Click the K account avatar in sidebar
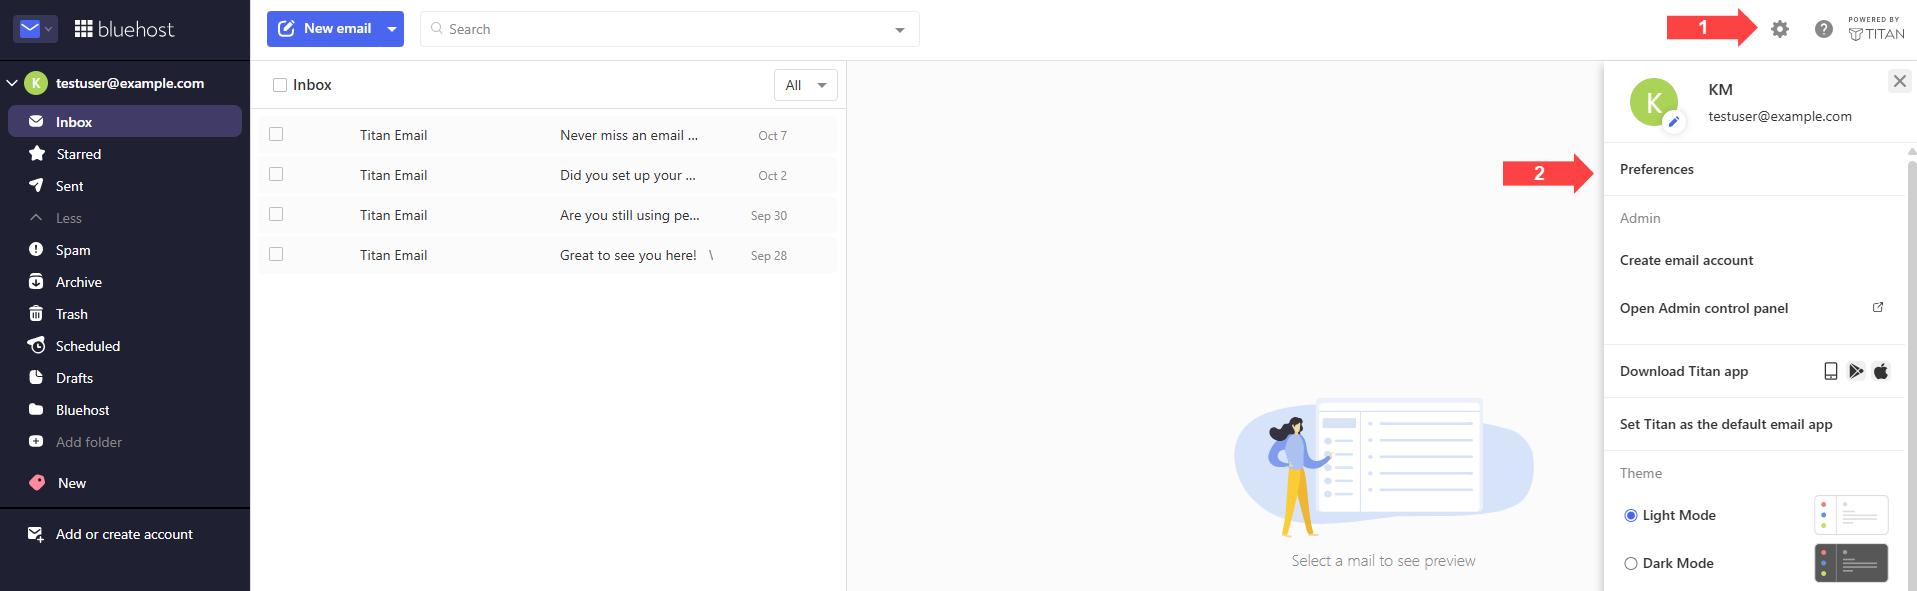The image size is (1917, 591). pyautogui.click(x=36, y=83)
